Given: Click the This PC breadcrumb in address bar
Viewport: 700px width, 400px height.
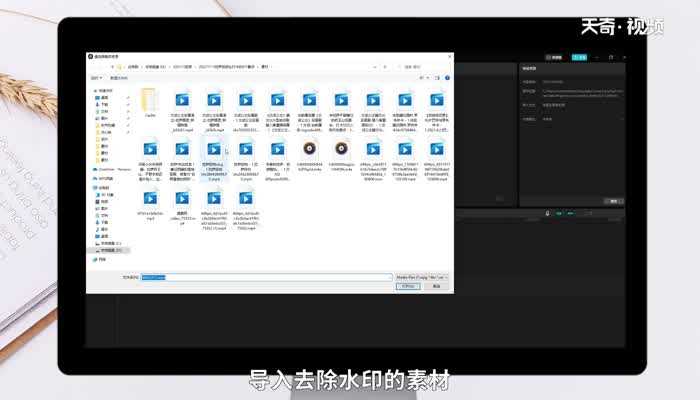Looking at the screenshot, I should click(133, 67).
